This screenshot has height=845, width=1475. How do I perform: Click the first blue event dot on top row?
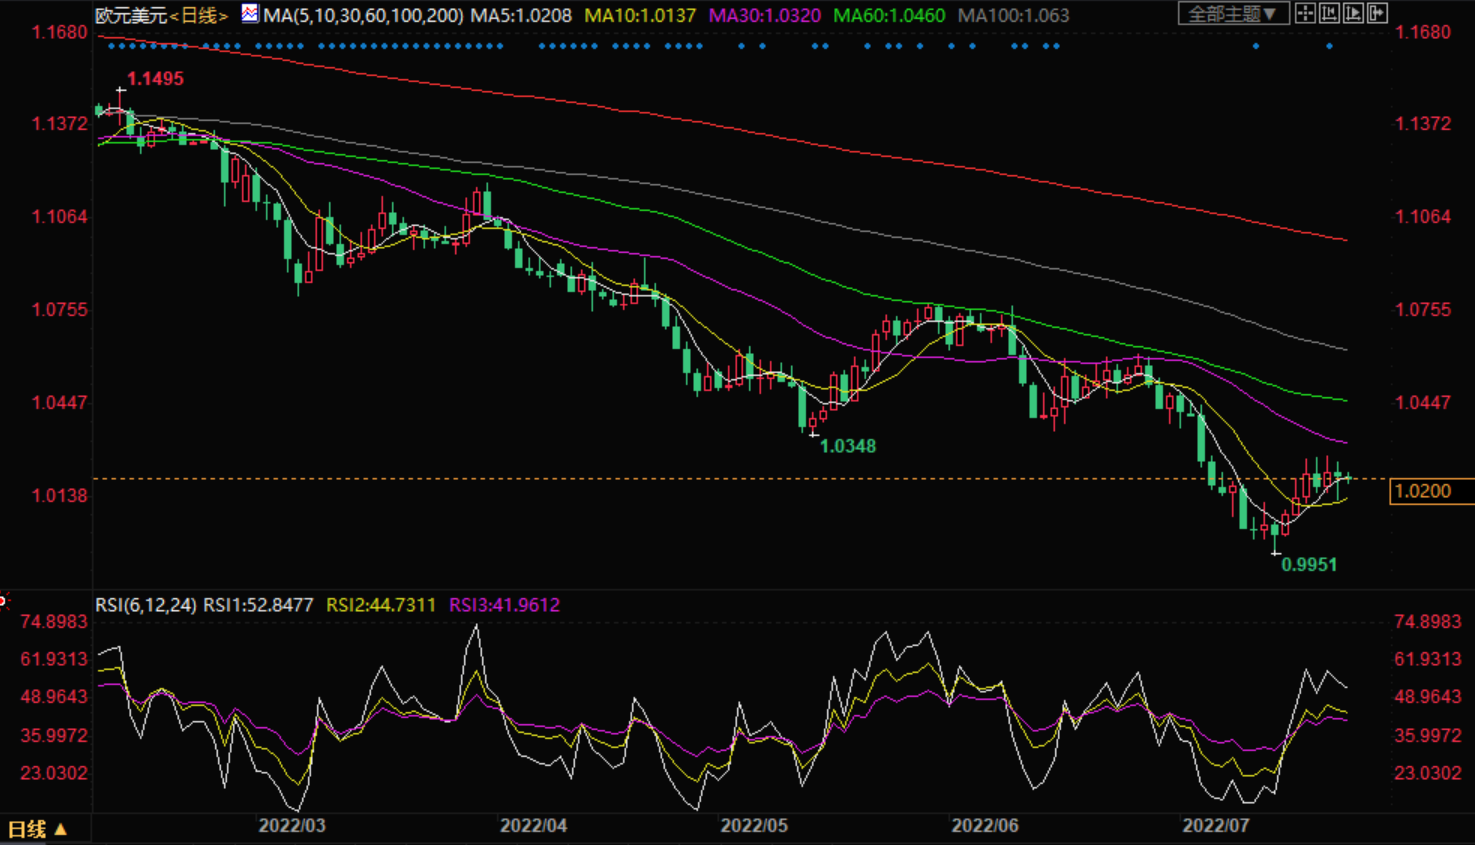(110, 46)
